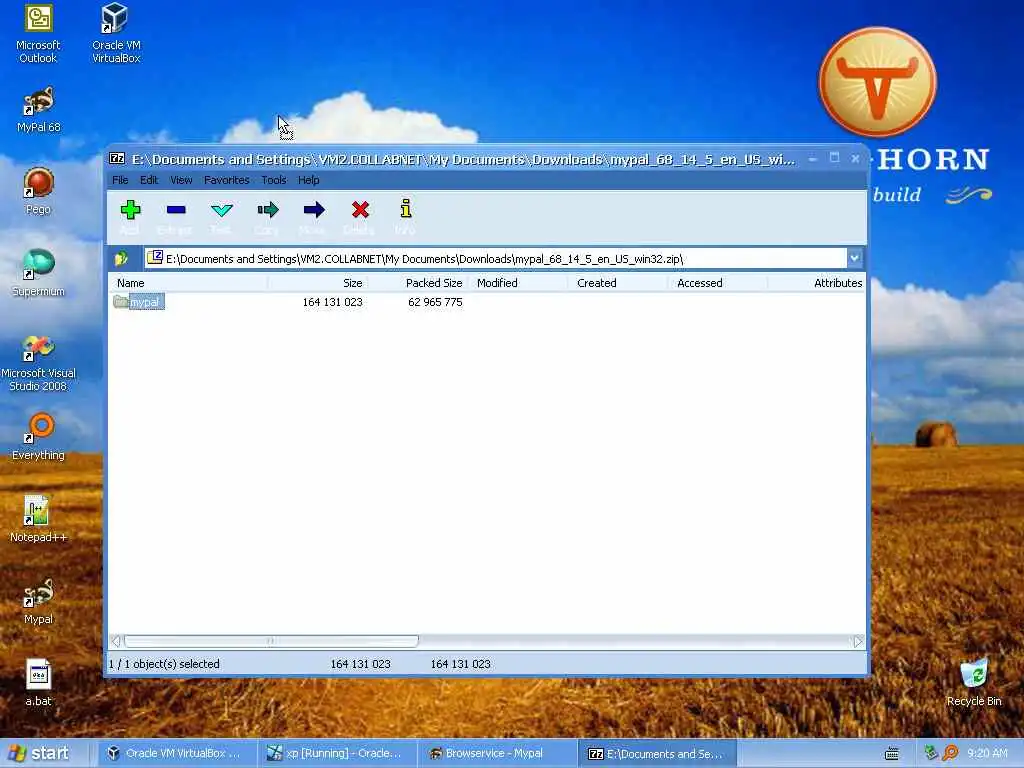Open the Favorites menu
The height and width of the screenshot is (768, 1024).
coord(227,180)
